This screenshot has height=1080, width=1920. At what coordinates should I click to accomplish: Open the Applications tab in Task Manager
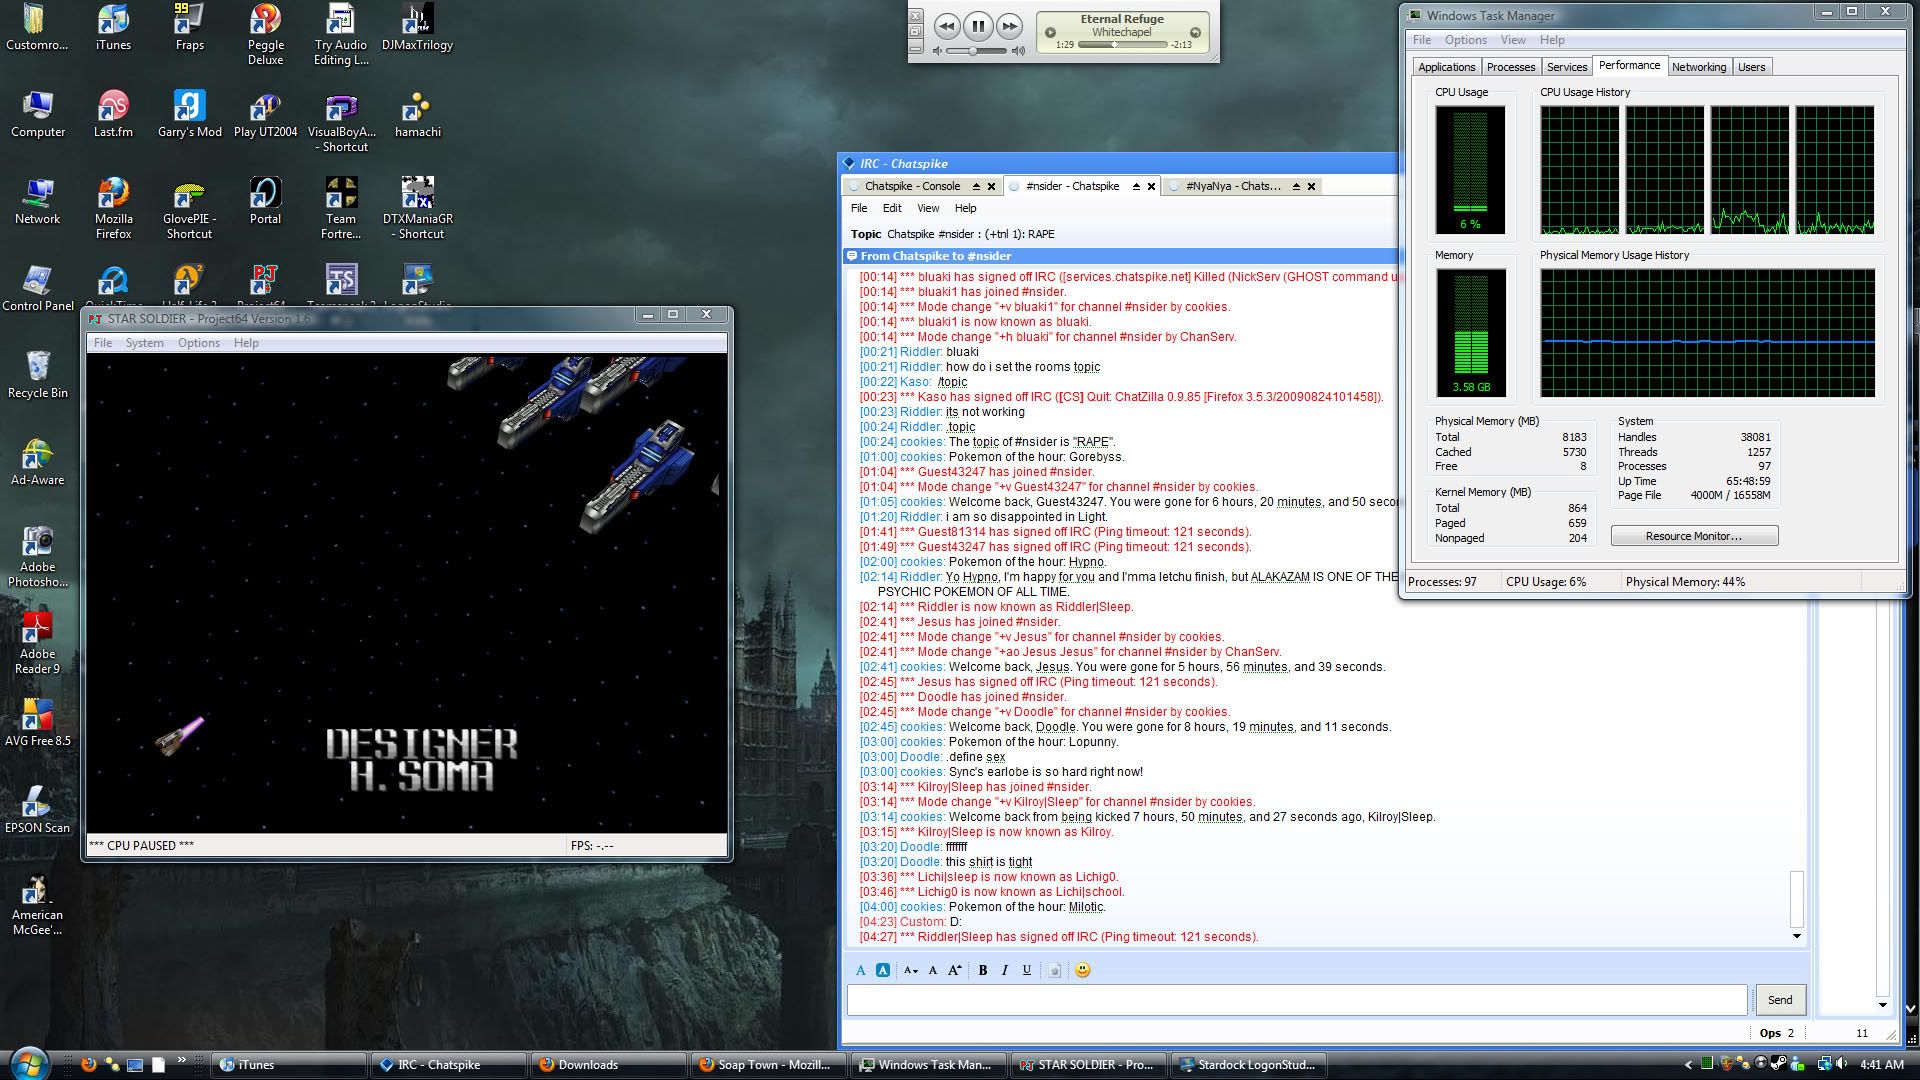point(1446,67)
